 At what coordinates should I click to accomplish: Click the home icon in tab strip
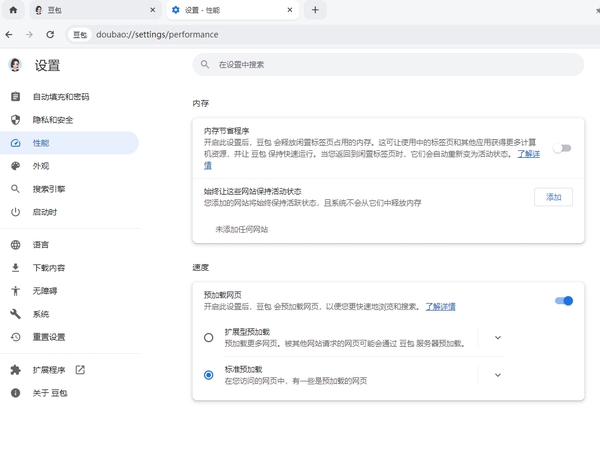(x=13, y=10)
